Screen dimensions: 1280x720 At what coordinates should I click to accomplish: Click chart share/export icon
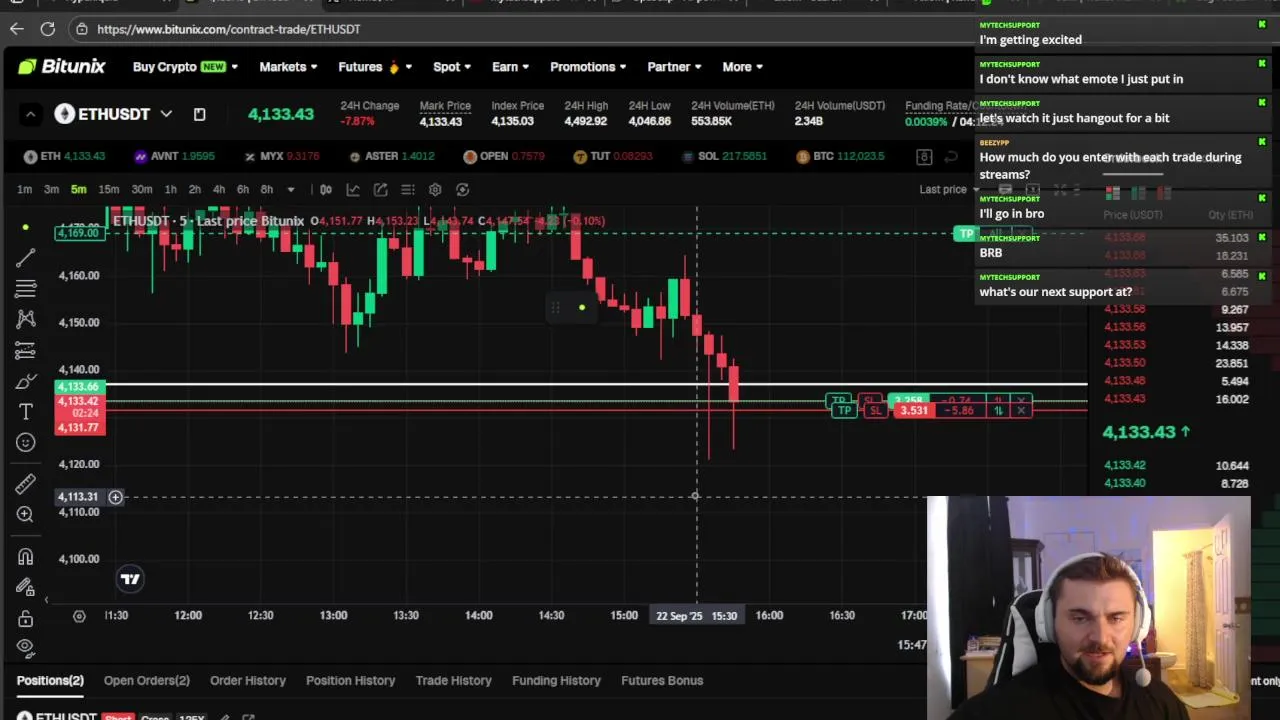point(381,189)
